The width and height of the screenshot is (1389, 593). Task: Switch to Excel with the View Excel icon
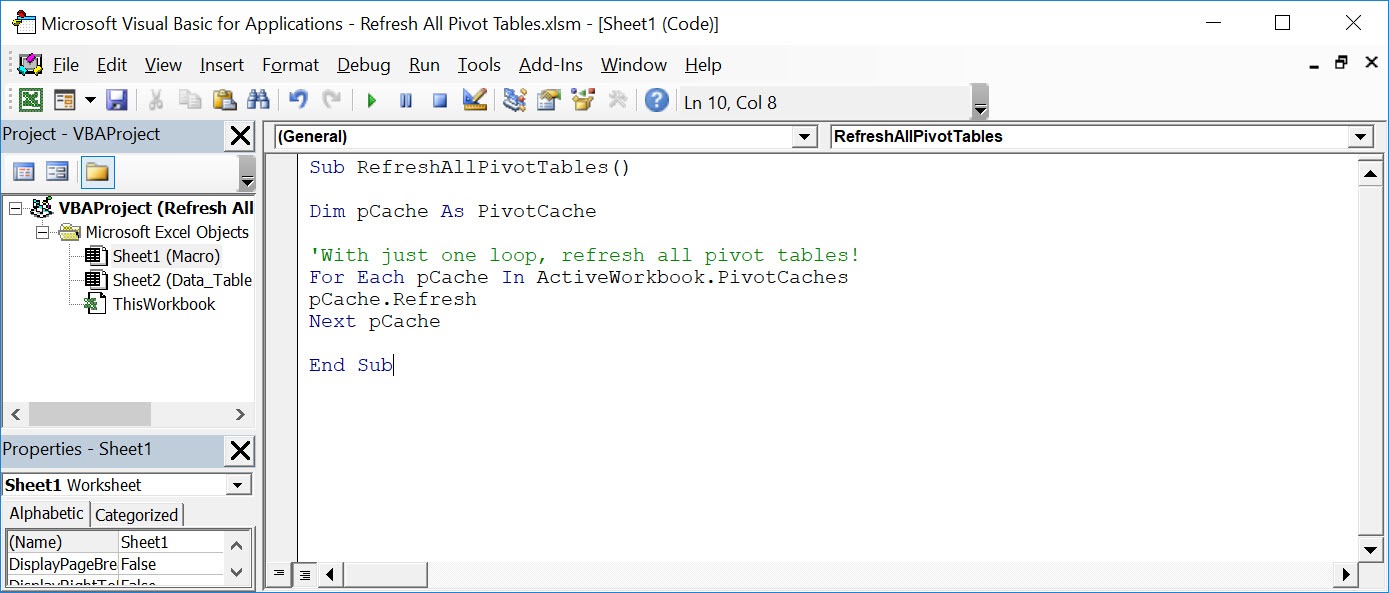(x=30, y=100)
